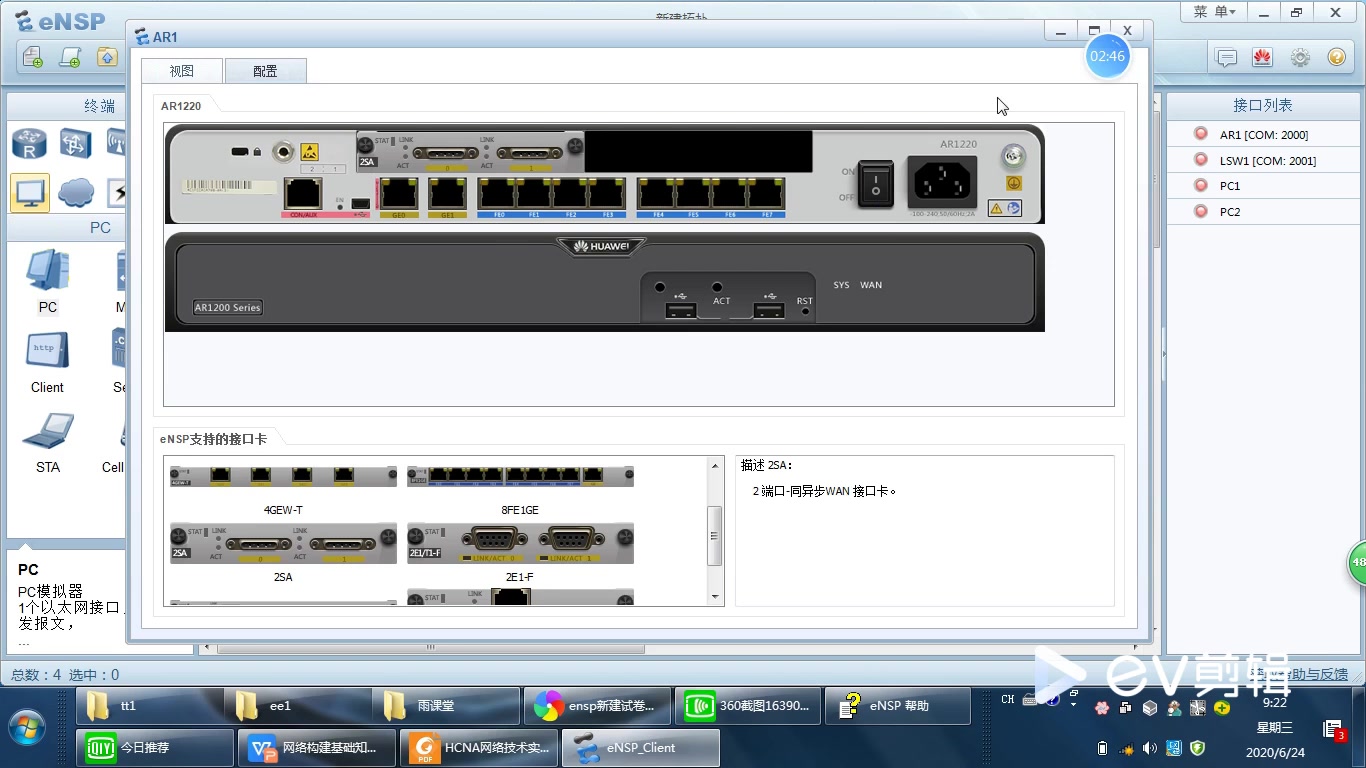Select the 2SA interface card in list
1366x768 pixels.
click(283, 543)
